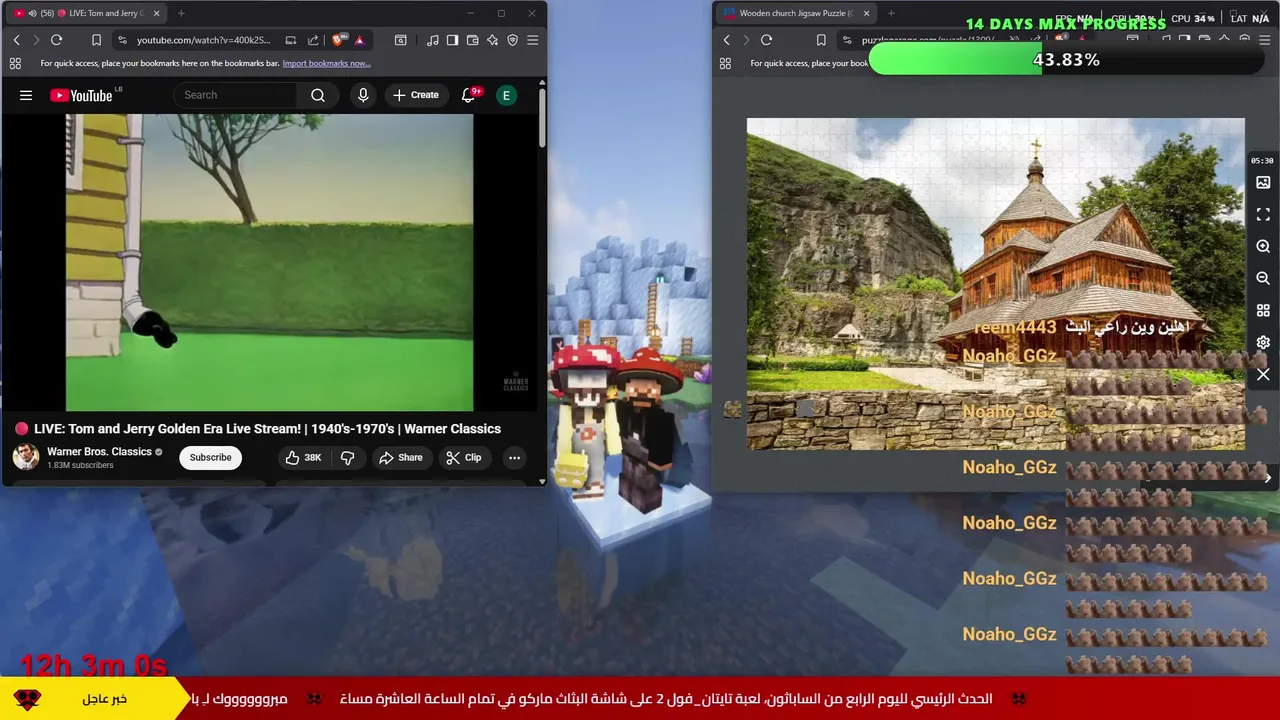
Task: Open the account avatar 'E' menu
Action: pyautogui.click(x=506, y=95)
